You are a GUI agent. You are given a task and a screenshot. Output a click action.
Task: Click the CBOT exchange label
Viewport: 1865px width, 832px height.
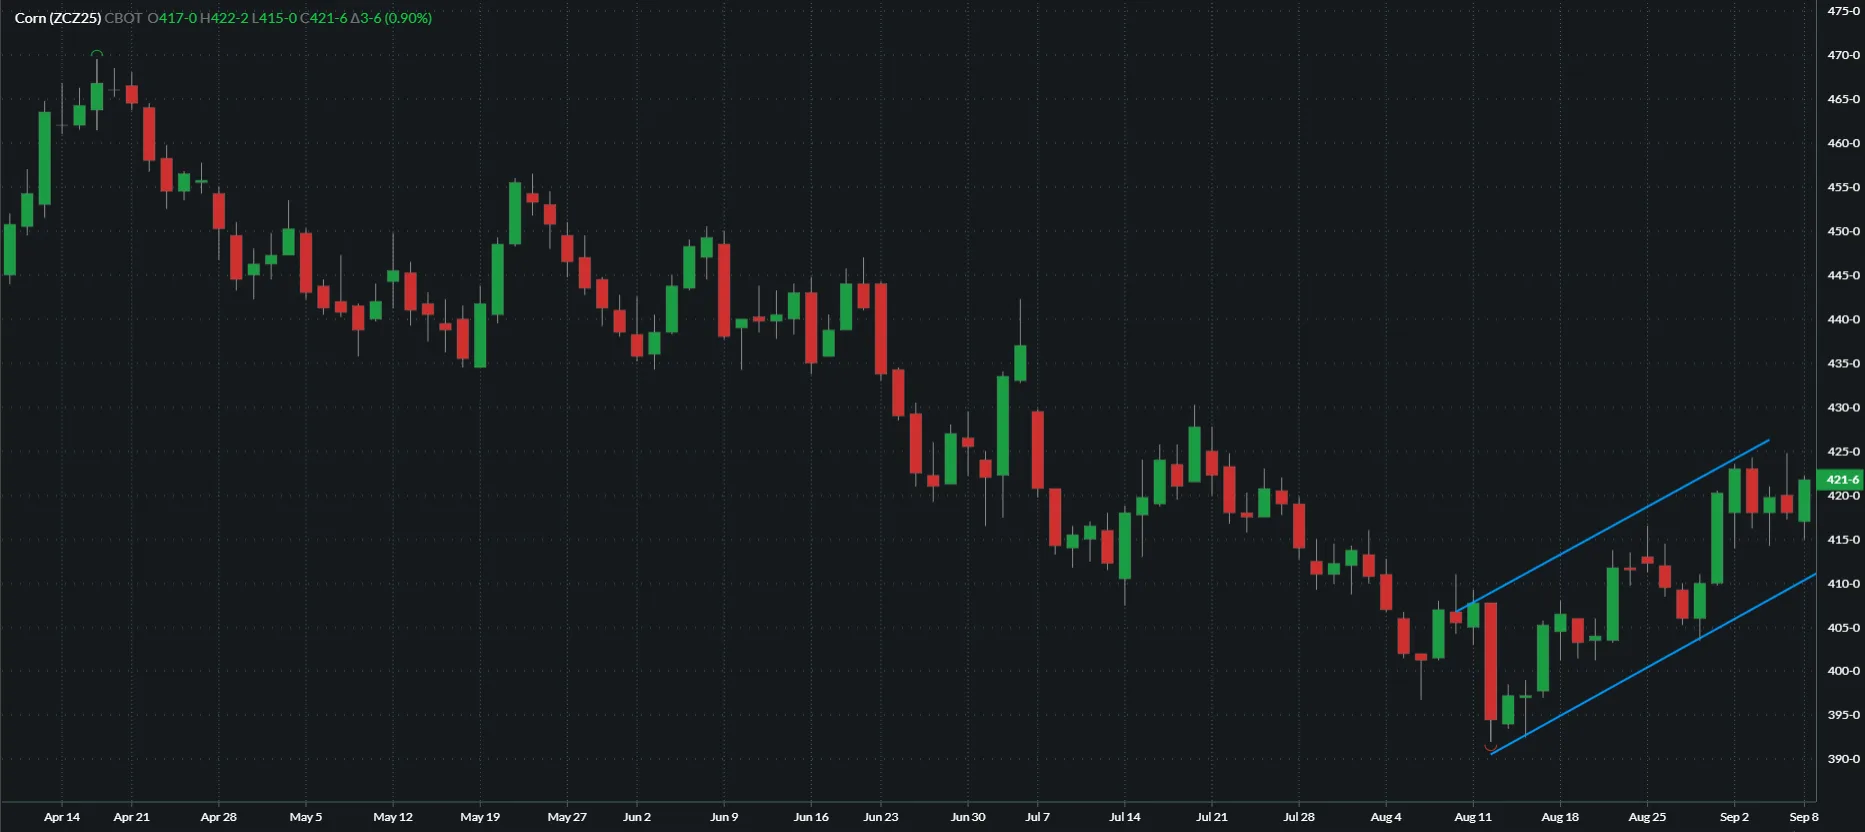[123, 18]
